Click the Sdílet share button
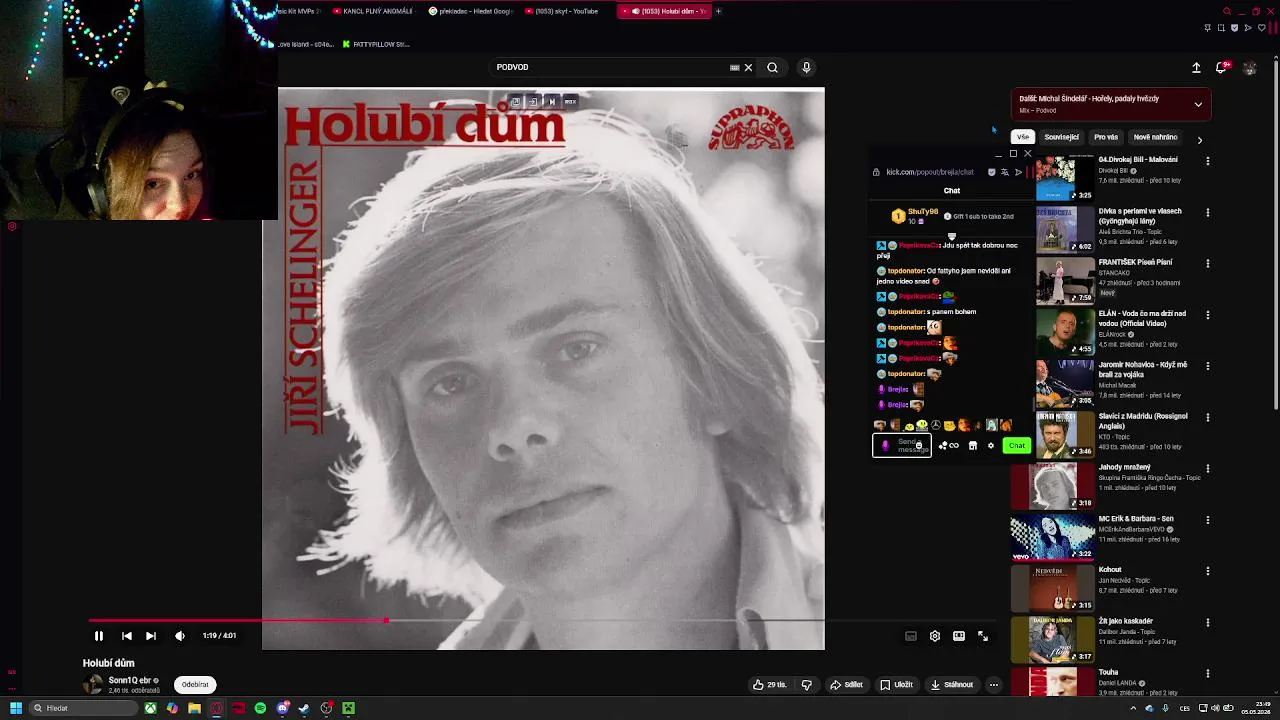1280x720 pixels. [846, 685]
